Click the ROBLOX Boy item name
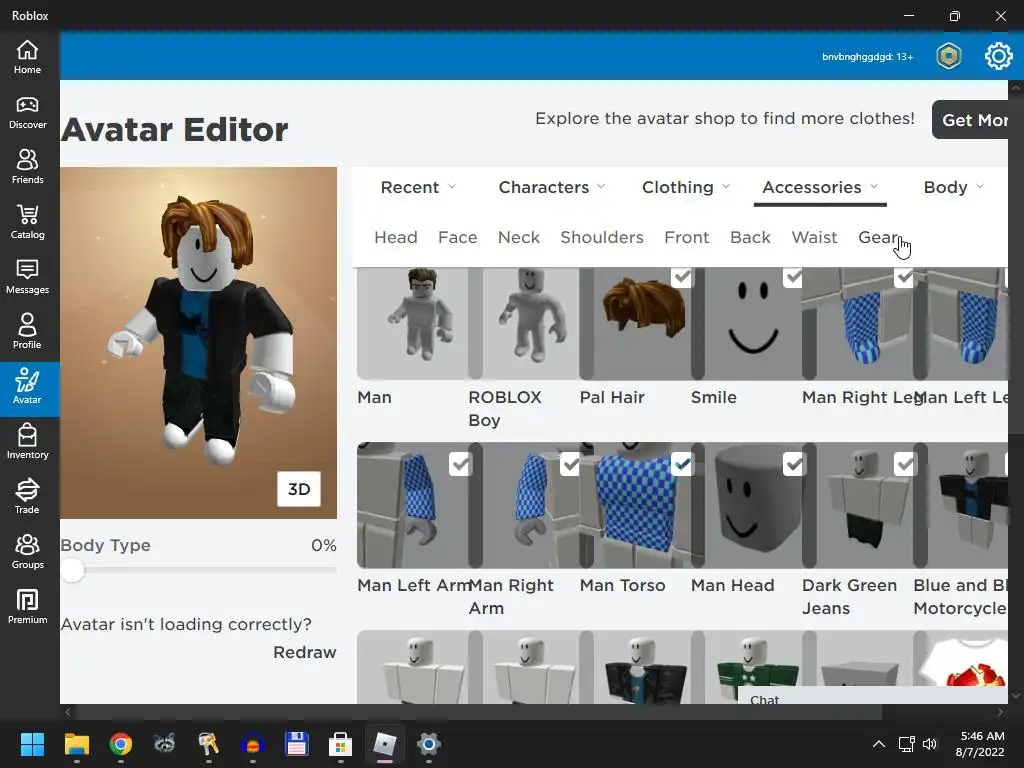 [x=505, y=409]
